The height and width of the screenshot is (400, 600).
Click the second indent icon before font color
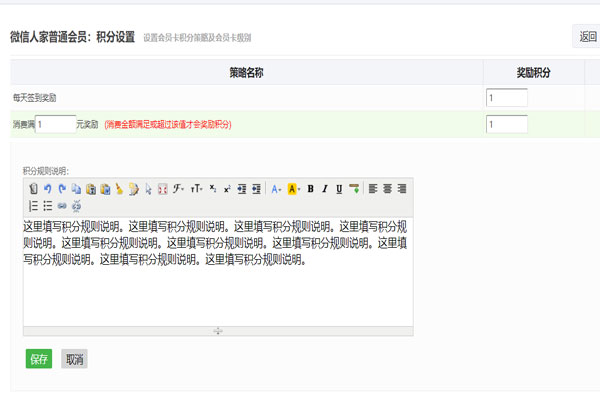256,189
